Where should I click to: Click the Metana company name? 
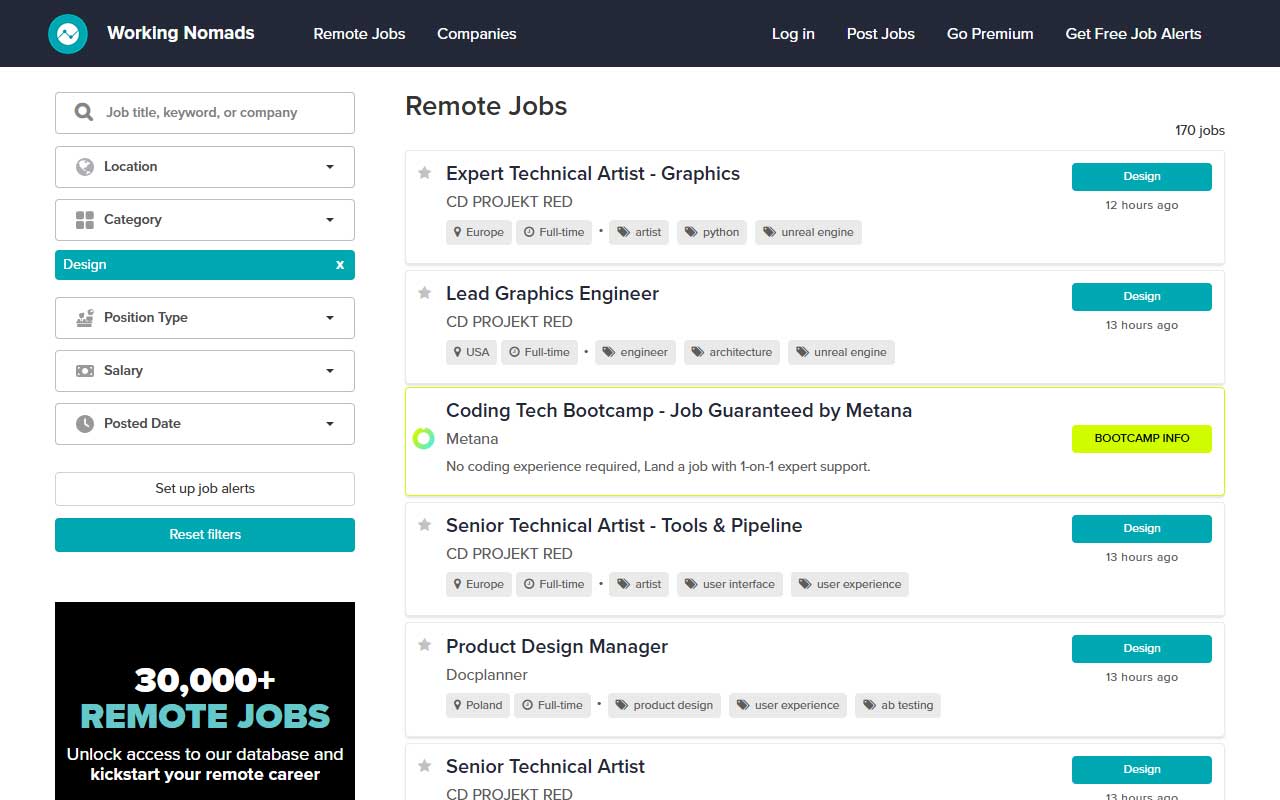pos(472,439)
